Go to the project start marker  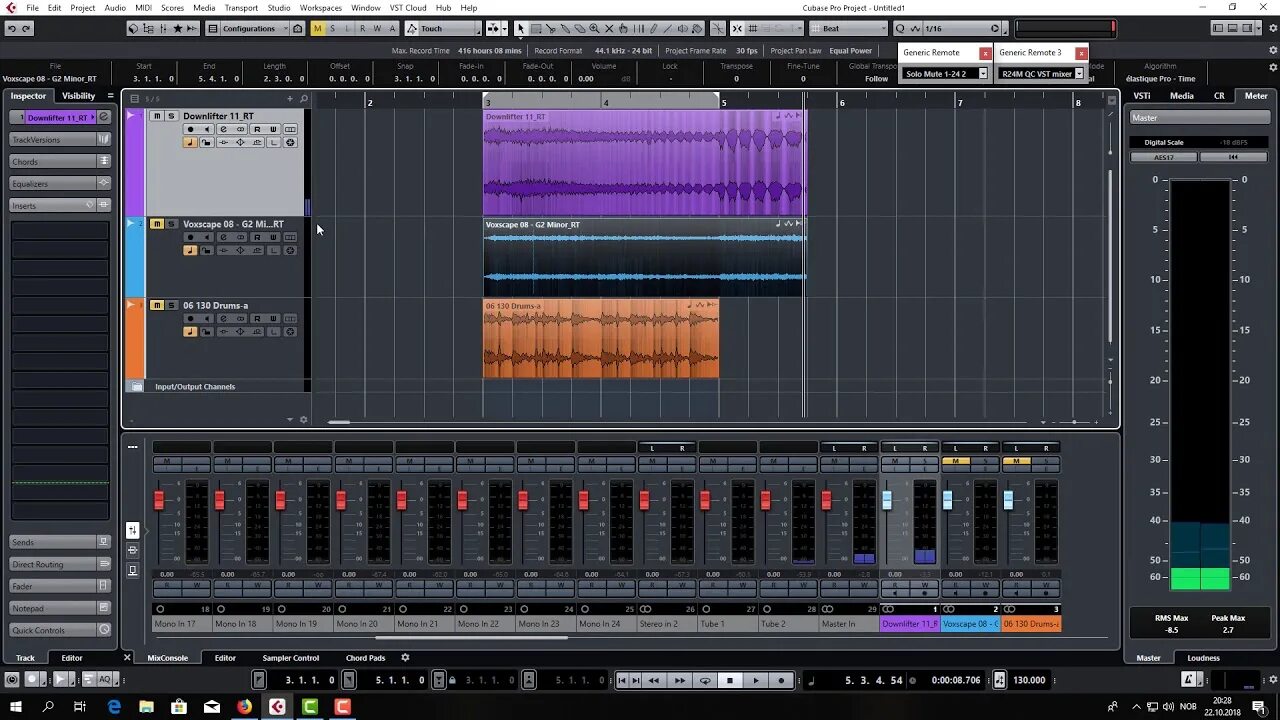tap(622, 680)
